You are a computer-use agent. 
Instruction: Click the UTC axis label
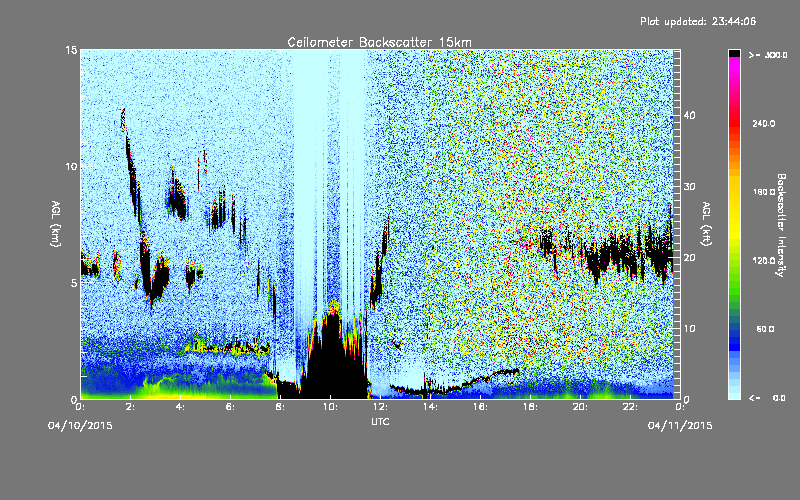(380, 421)
